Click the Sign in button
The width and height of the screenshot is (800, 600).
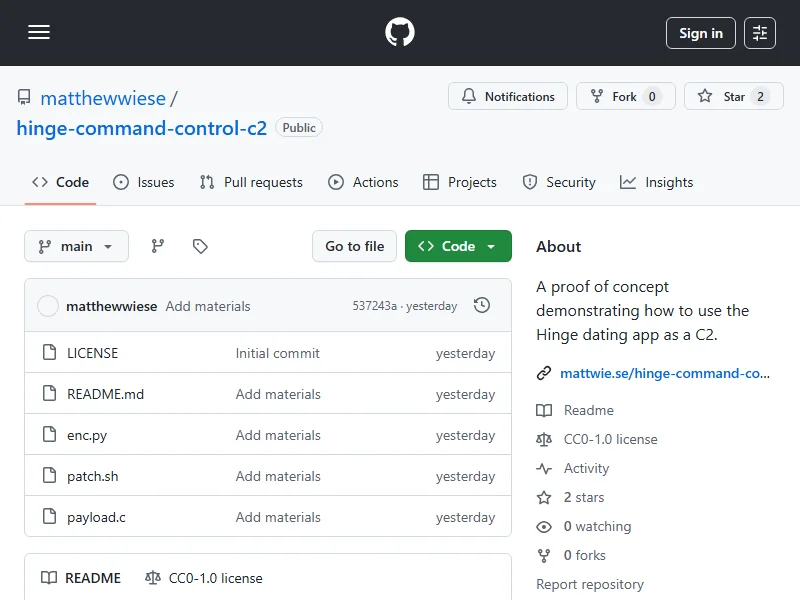(x=700, y=33)
